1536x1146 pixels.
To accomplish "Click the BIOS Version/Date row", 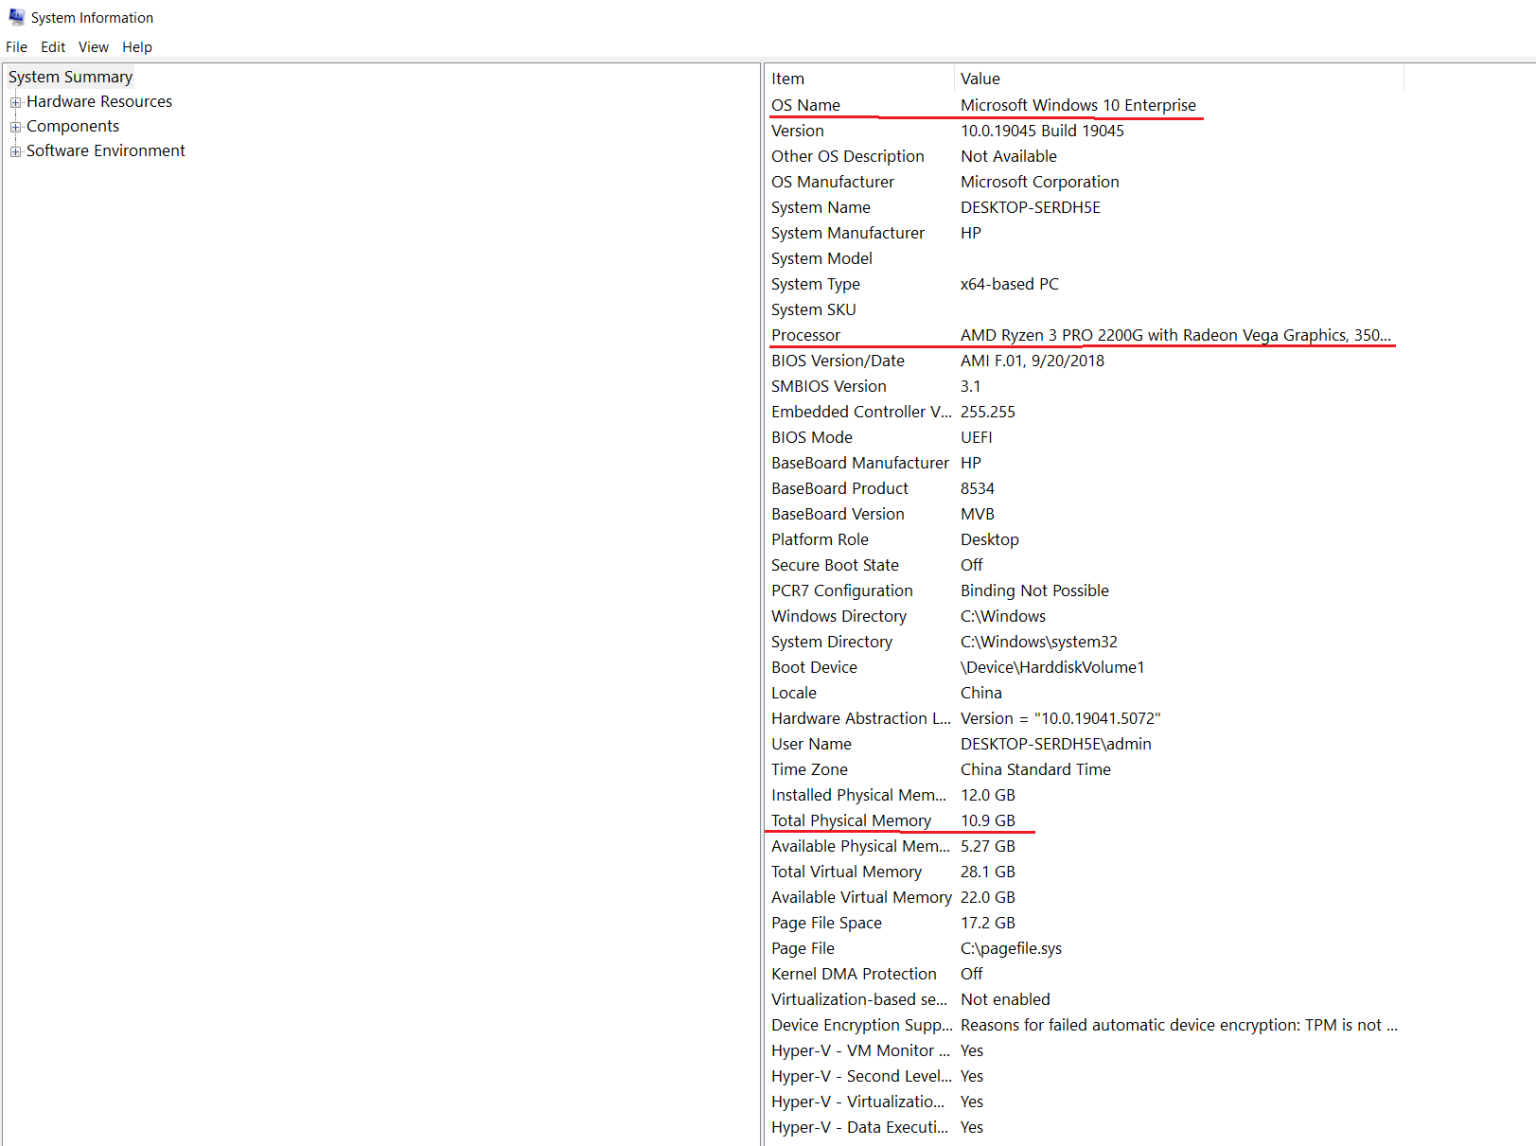I will pos(838,361).
